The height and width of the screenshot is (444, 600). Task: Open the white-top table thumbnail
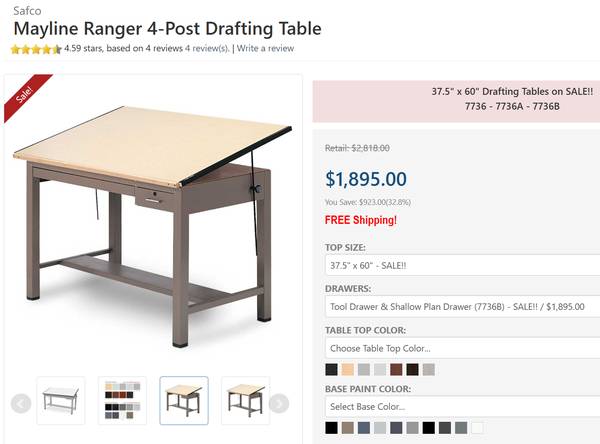pyautogui.click(x=61, y=401)
